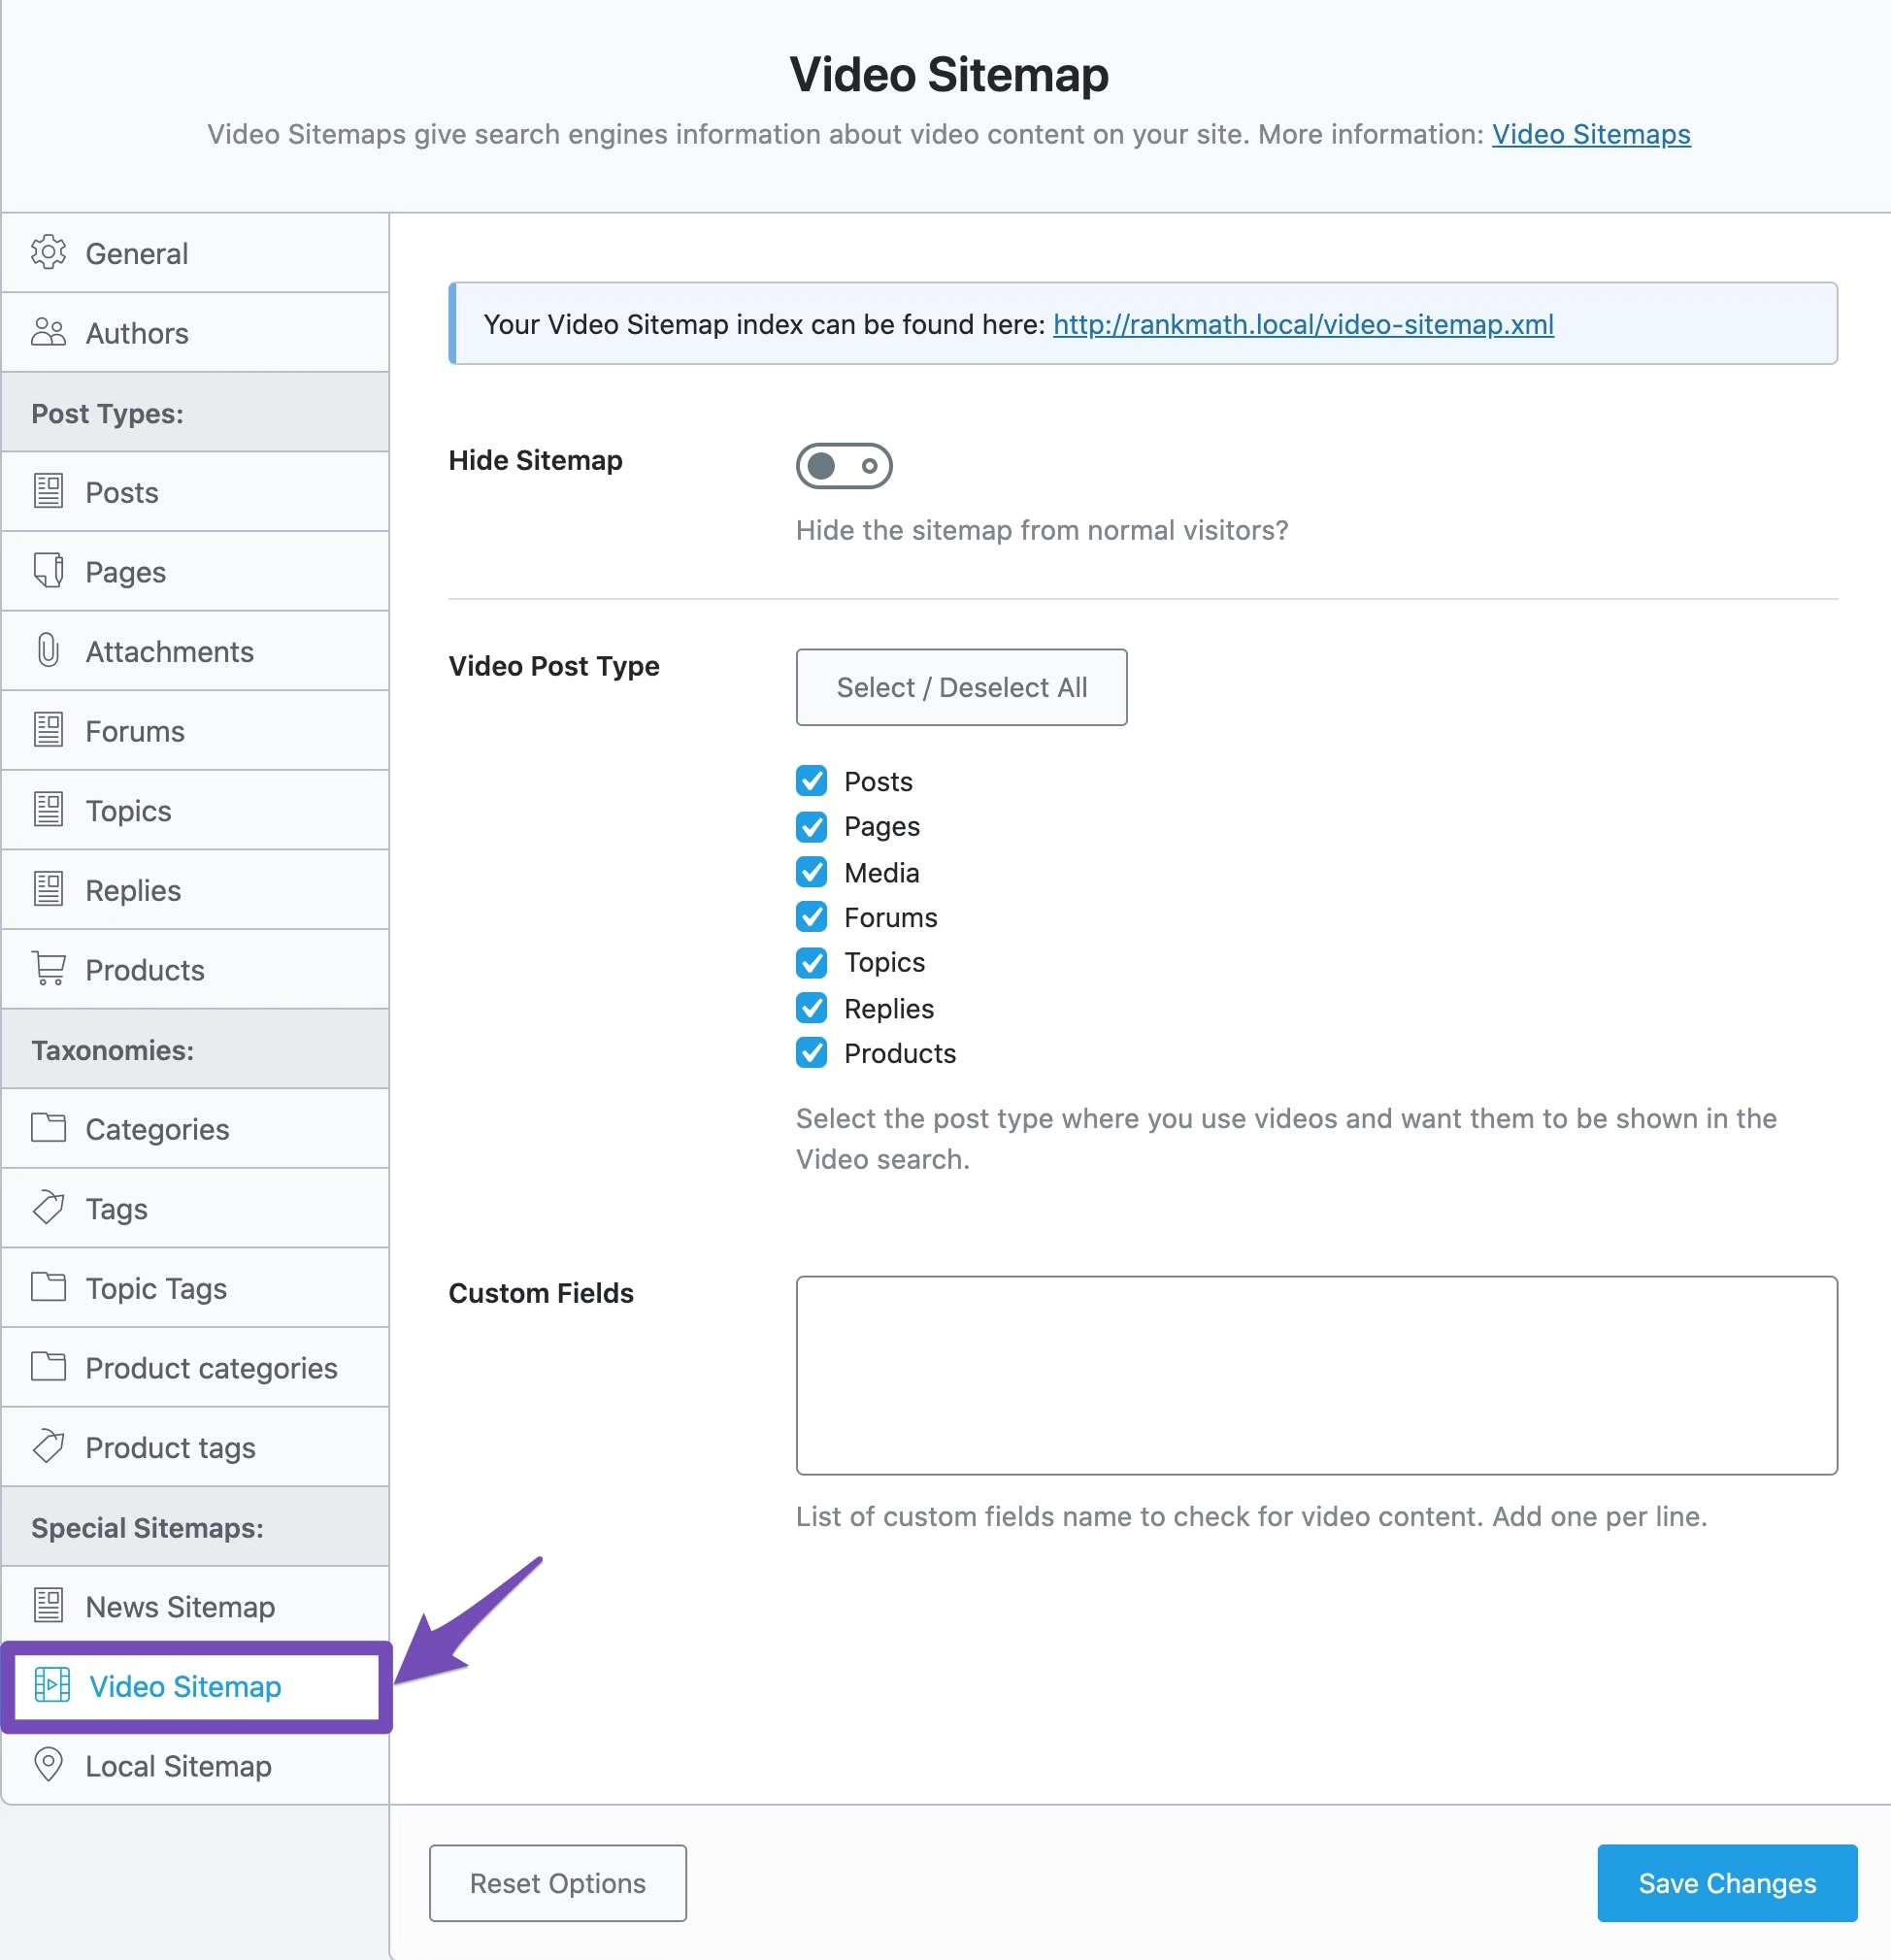Screen dimensions: 1891x1960
Task: Click inside the Custom Fields text area
Action: tap(1316, 1375)
